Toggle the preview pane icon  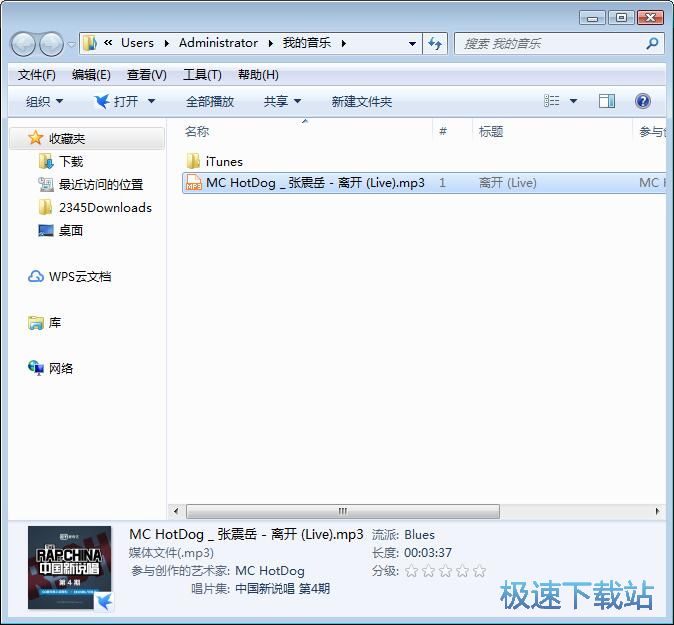607,101
